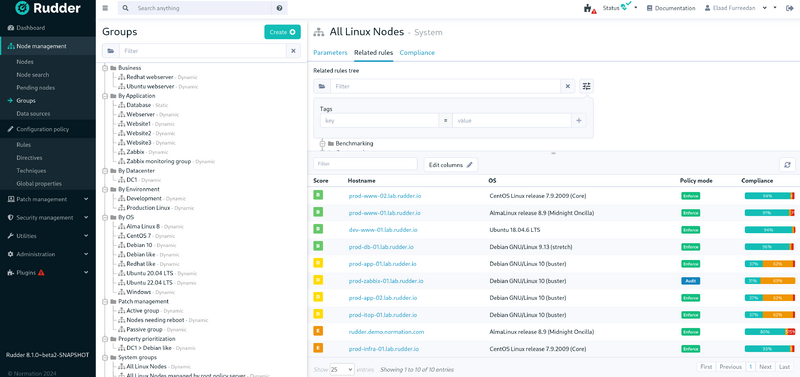Click the Plugins warning triangle icon
Viewport: 800px width, 377px height.
point(41,272)
